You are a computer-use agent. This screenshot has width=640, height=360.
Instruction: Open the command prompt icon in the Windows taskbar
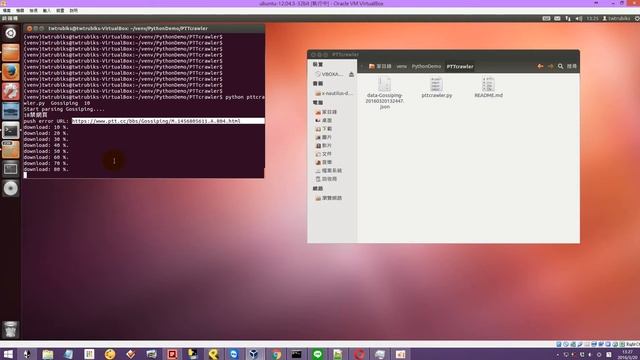click(296, 354)
